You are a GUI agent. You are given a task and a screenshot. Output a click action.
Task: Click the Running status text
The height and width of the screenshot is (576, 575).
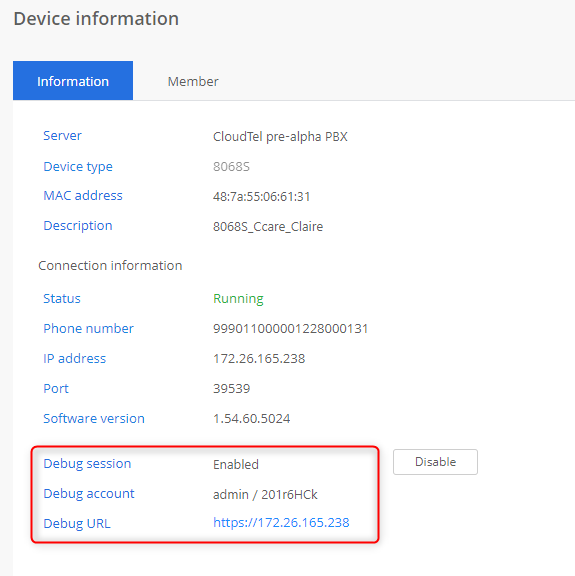point(238,299)
